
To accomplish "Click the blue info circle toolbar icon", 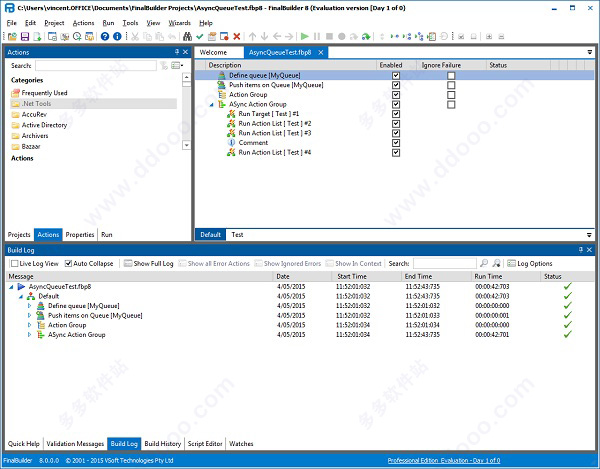I will (117, 36).
